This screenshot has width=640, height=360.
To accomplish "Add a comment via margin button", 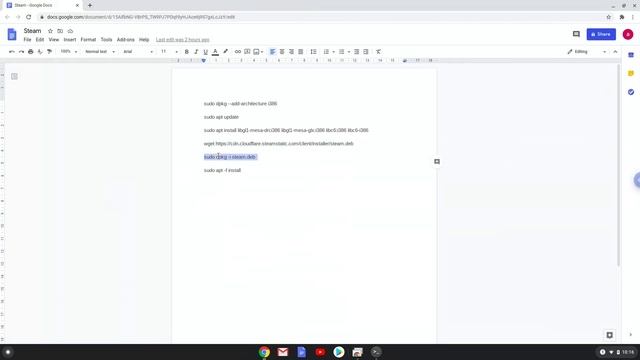I will click(x=437, y=162).
